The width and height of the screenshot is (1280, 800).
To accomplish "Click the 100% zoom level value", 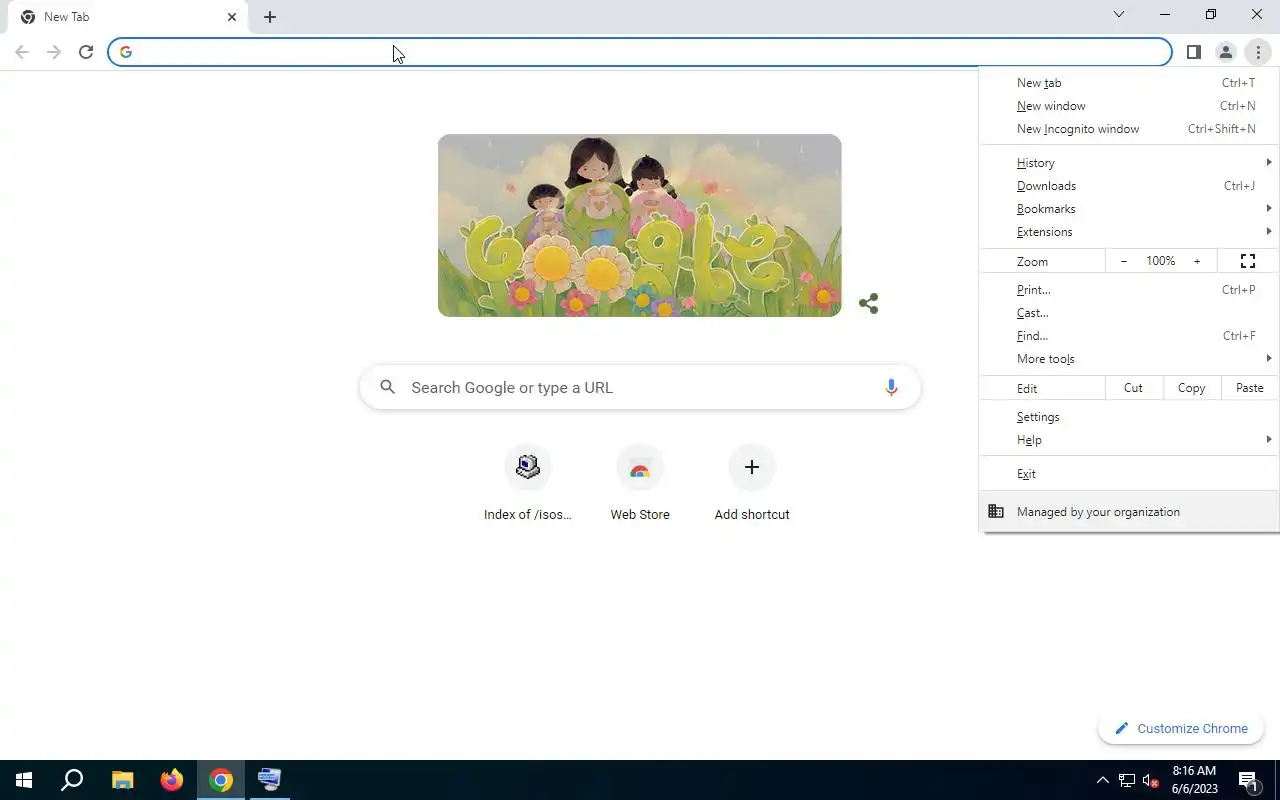I will click(1160, 261).
